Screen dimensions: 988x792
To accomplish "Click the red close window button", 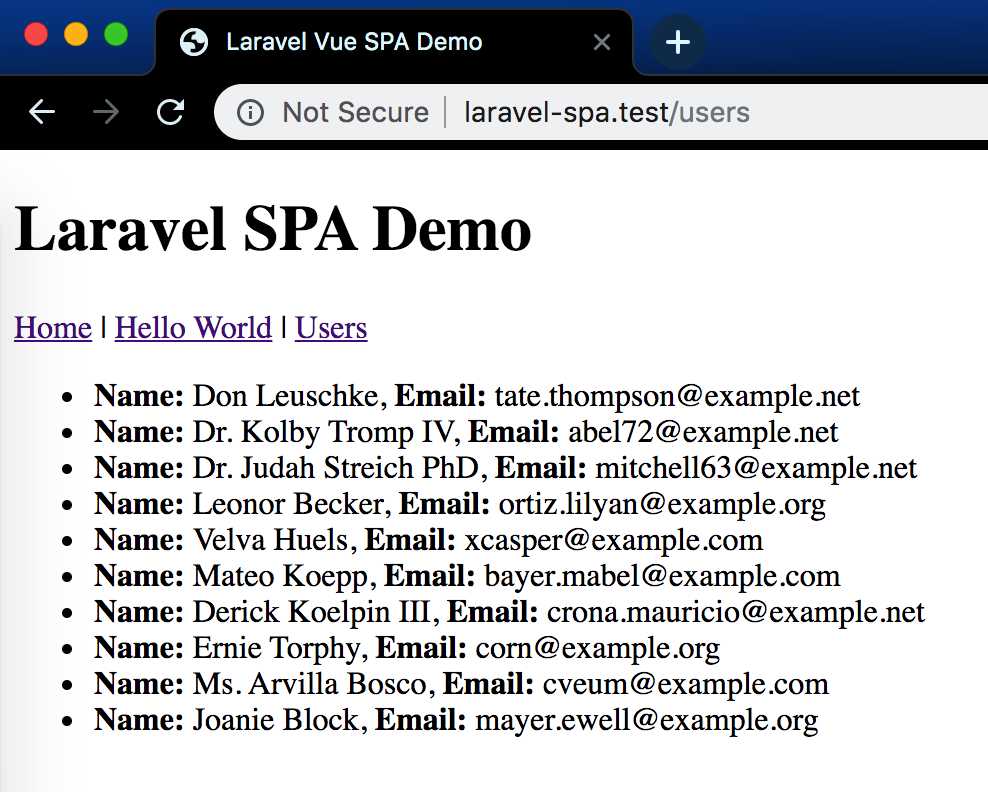I will 36,34.
